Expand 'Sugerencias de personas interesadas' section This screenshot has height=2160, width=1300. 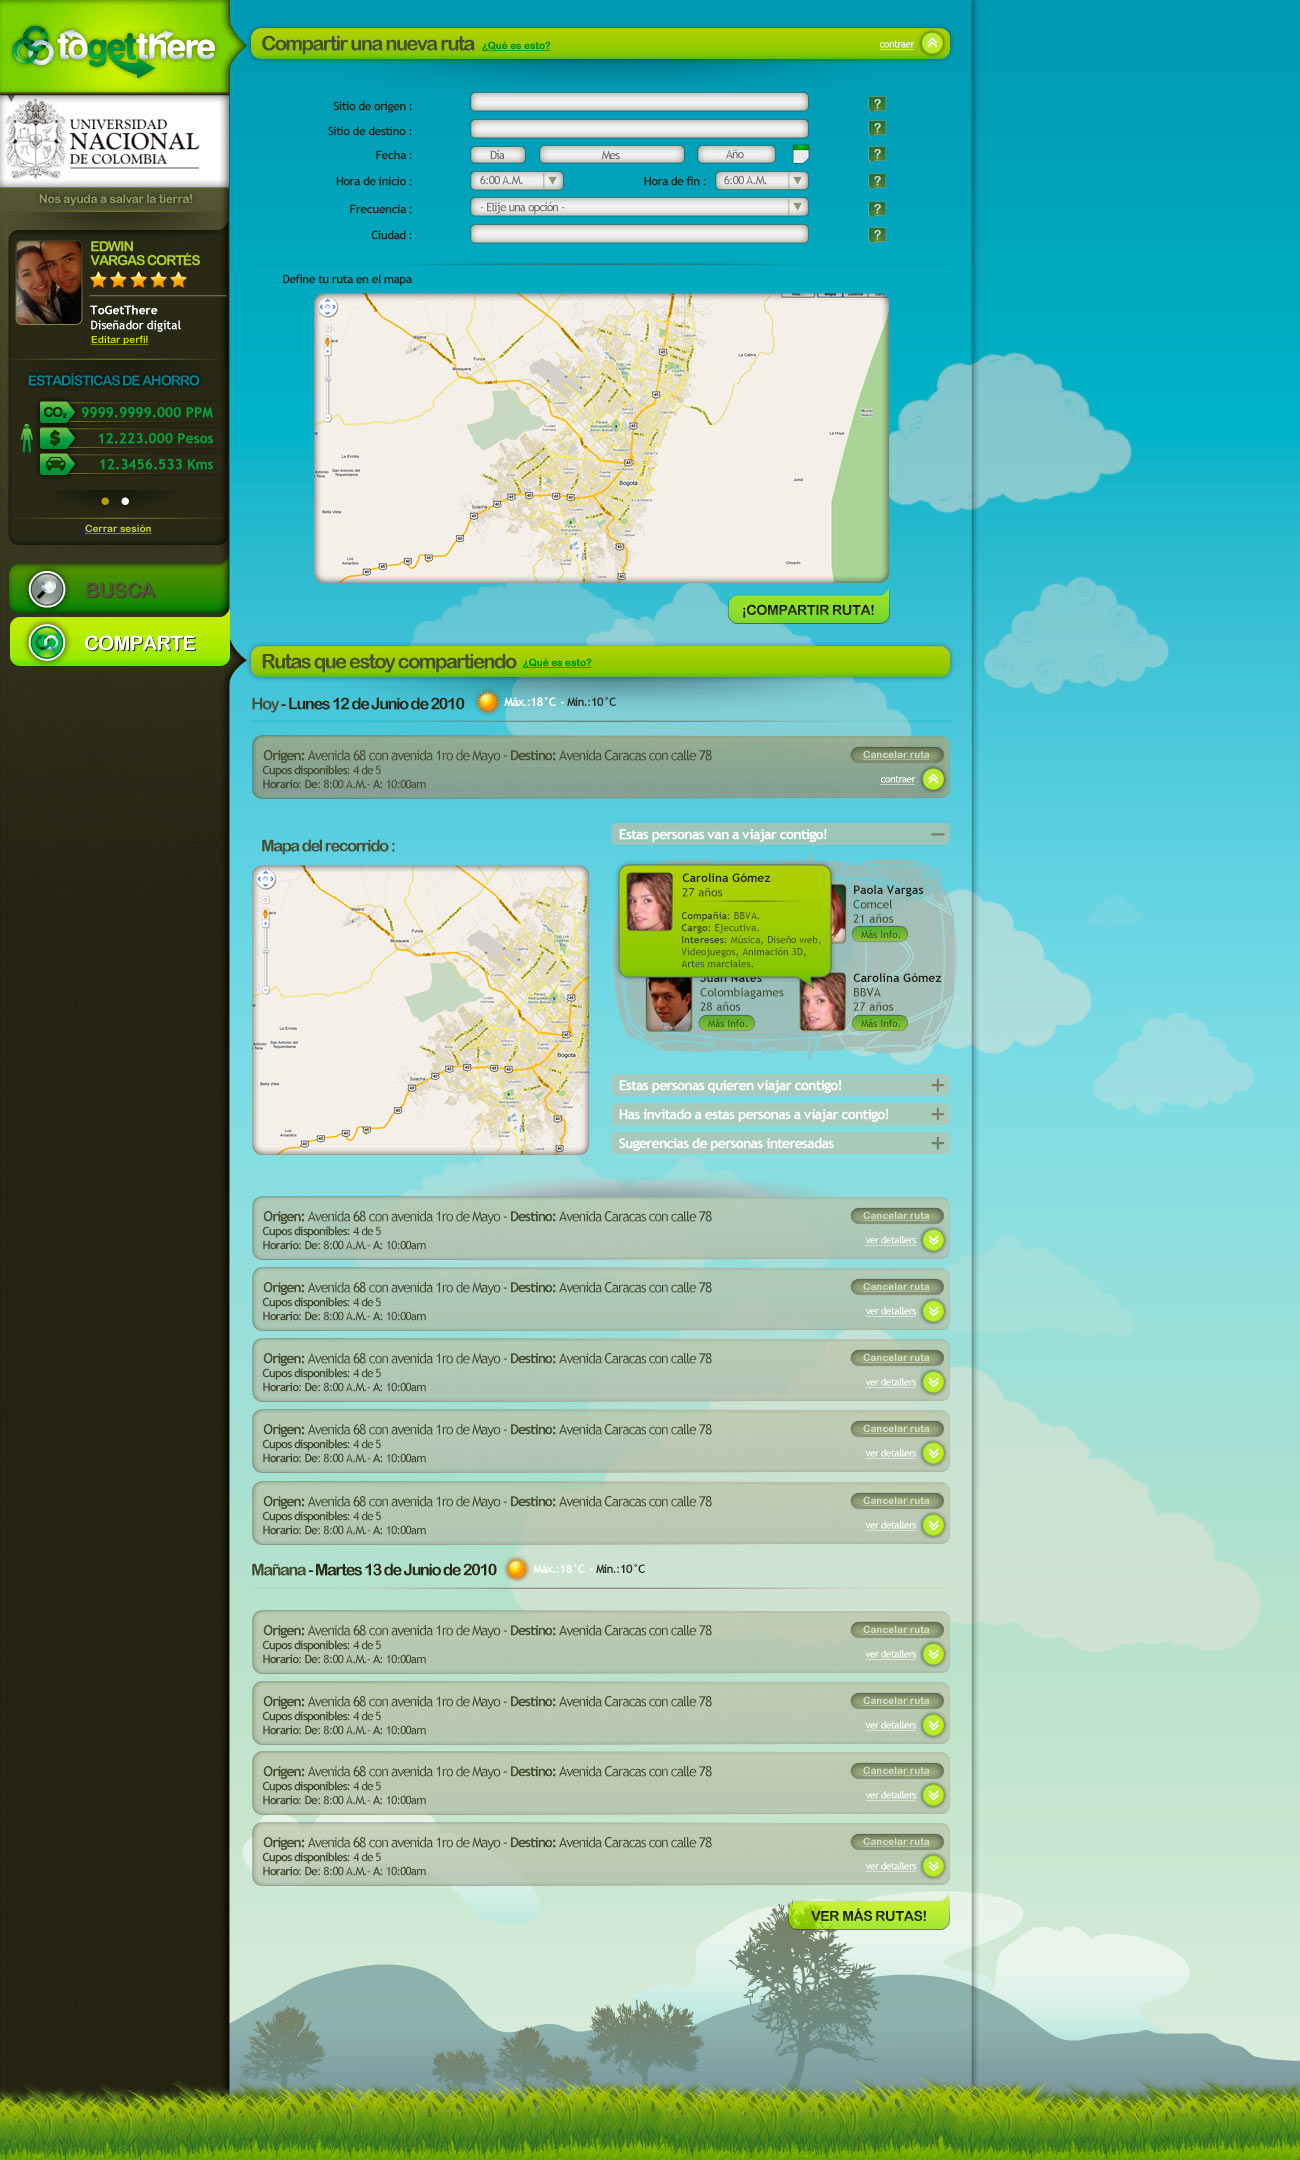(937, 1143)
